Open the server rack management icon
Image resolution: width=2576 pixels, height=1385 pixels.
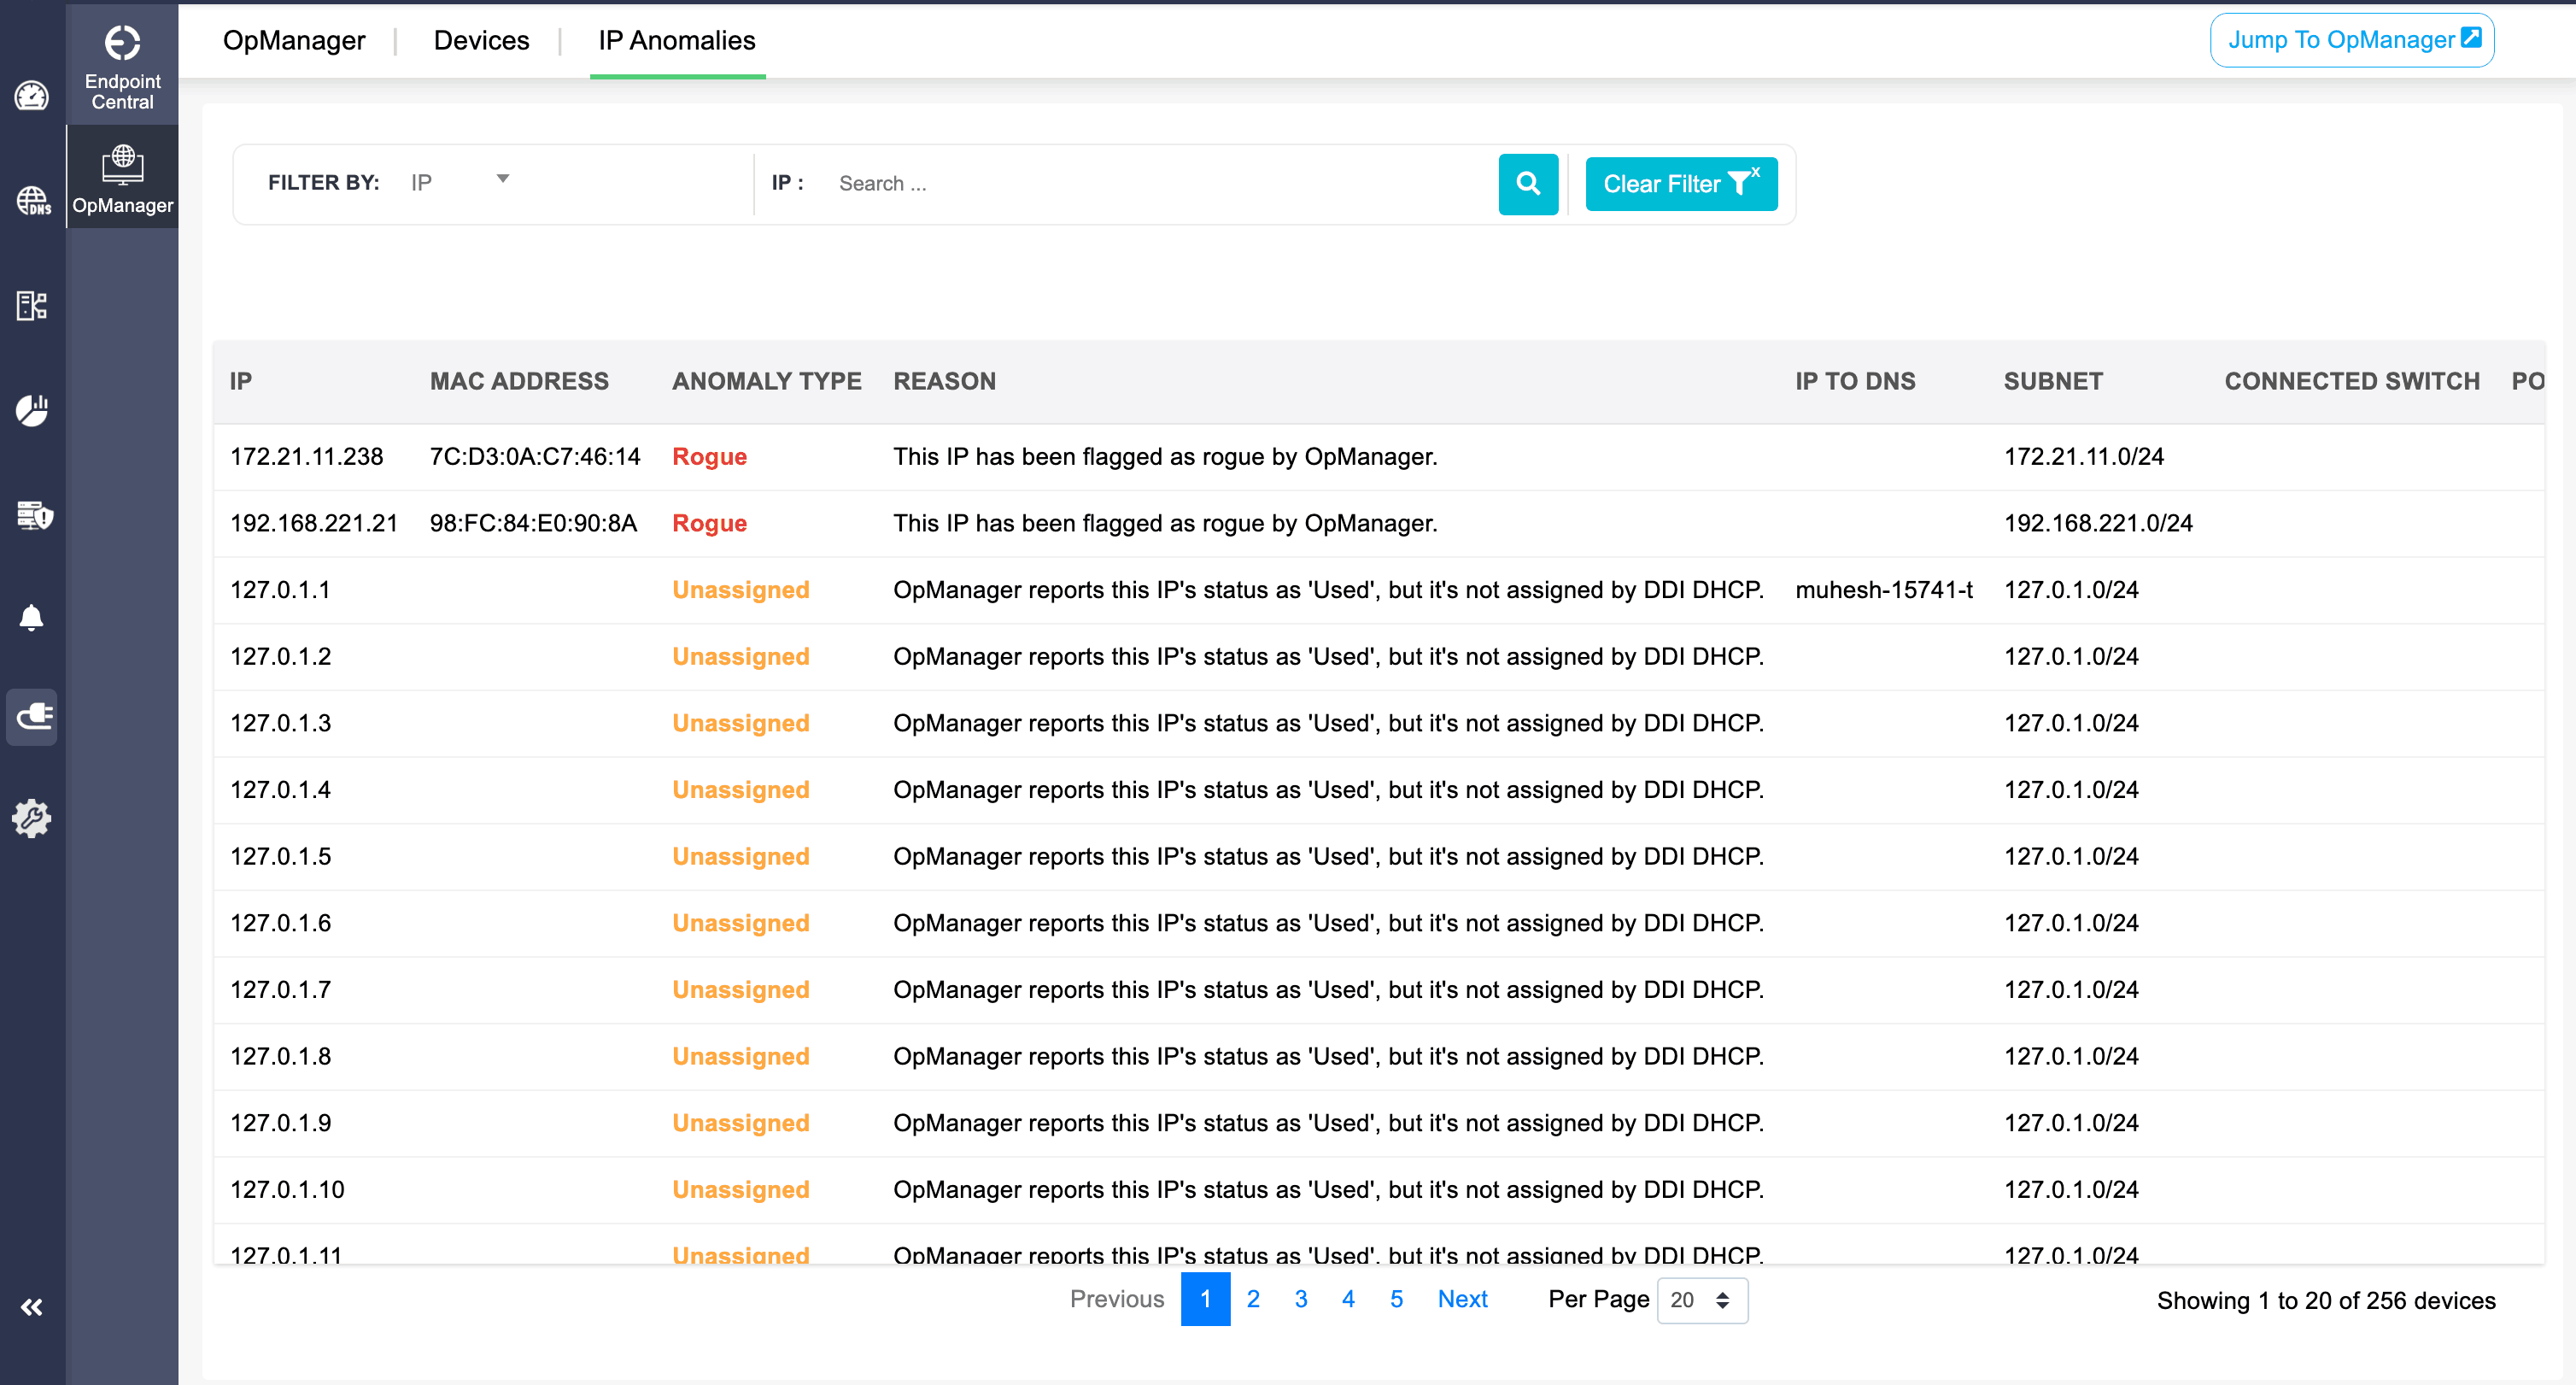click(x=31, y=307)
